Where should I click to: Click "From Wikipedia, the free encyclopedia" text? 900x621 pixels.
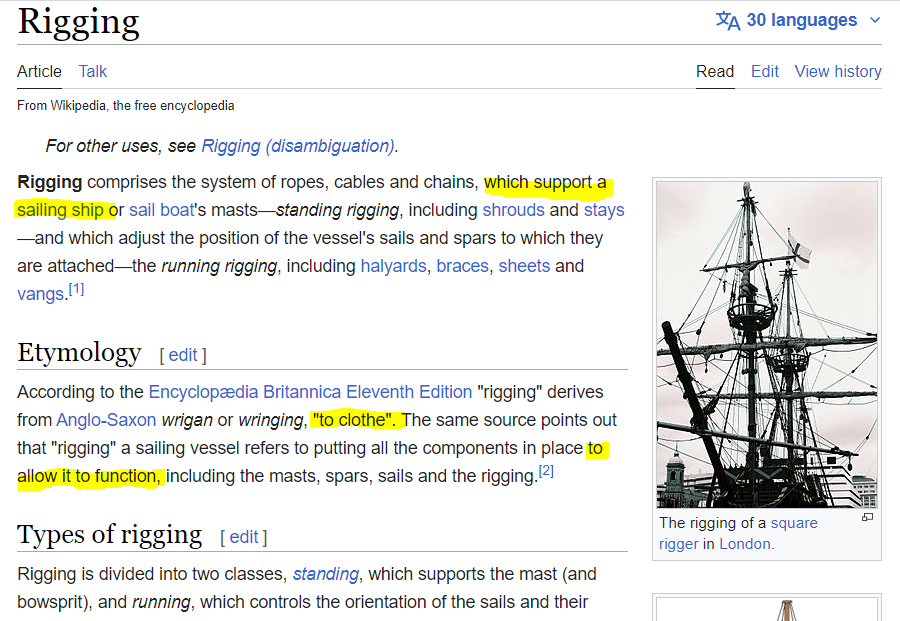point(126,106)
